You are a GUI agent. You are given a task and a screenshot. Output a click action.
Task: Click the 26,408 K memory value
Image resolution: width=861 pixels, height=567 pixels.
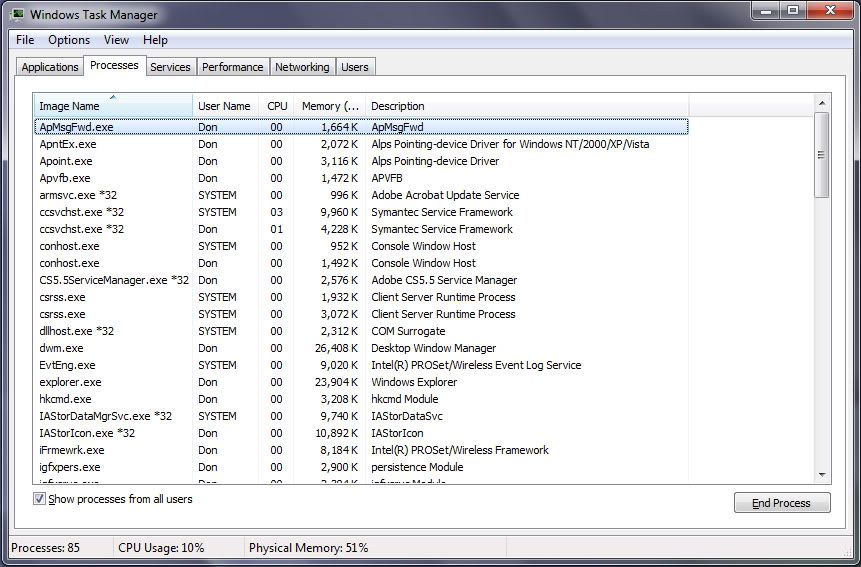[x=337, y=348]
